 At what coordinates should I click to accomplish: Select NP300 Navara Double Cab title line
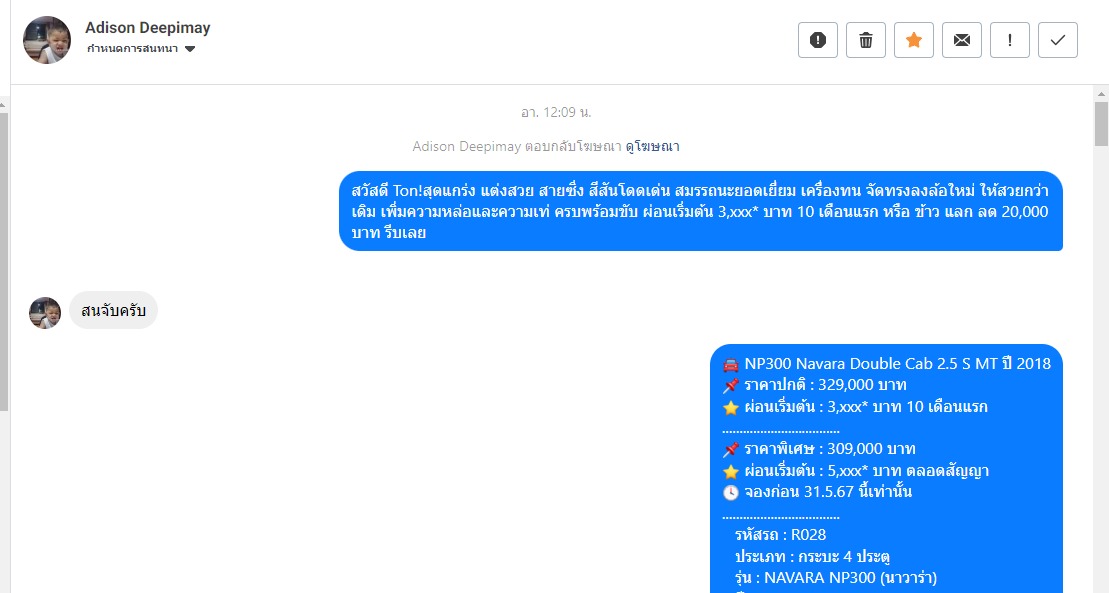coord(886,364)
